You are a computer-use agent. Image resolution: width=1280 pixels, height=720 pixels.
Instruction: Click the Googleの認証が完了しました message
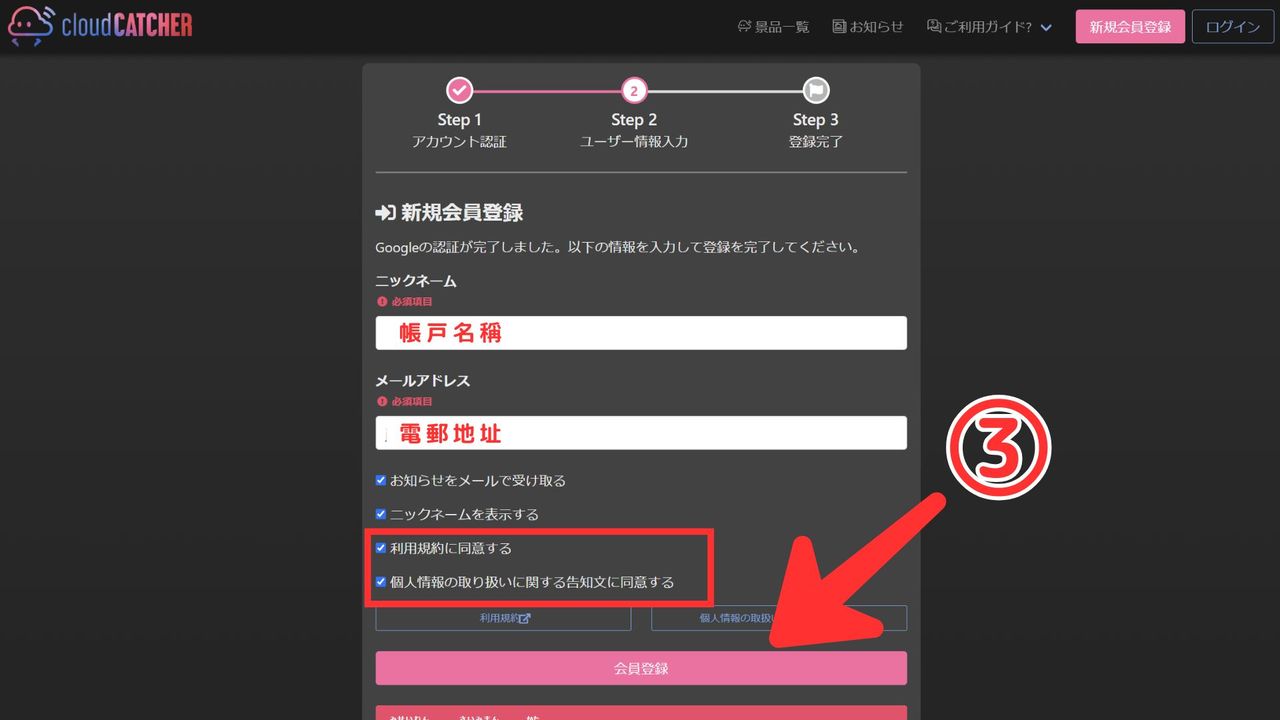[618, 246]
